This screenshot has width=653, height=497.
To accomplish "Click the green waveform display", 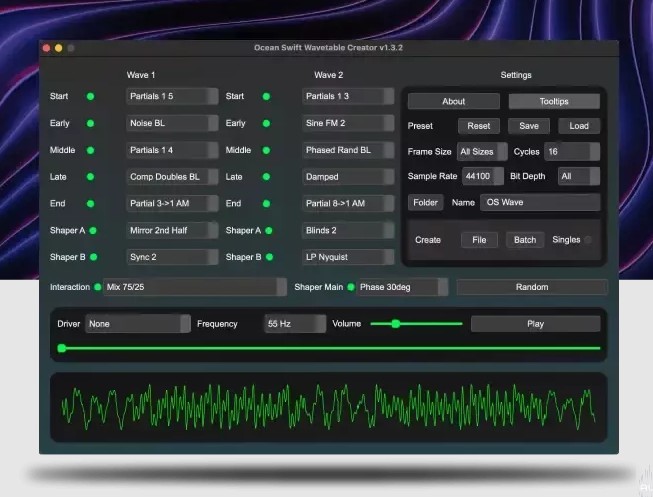I will [328, 407].
